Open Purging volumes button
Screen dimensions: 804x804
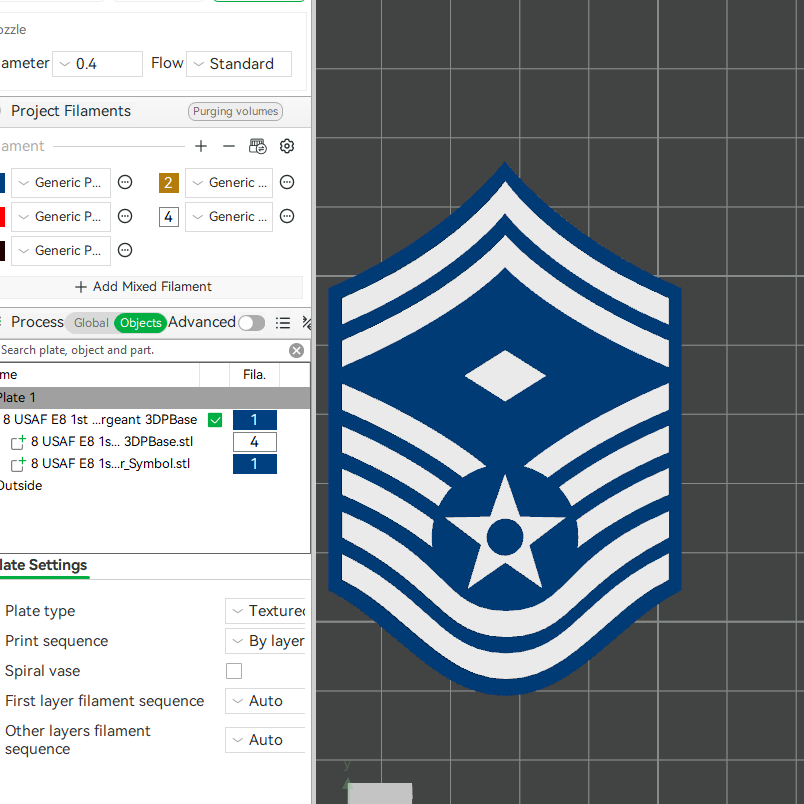(235, 111)
